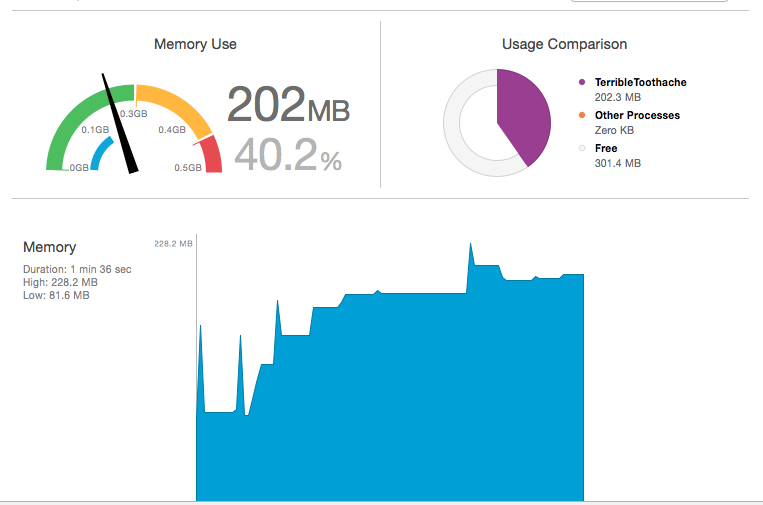Click the 301.4 MB free value
The image size is (763, 505).
click(x=618, y=163)
